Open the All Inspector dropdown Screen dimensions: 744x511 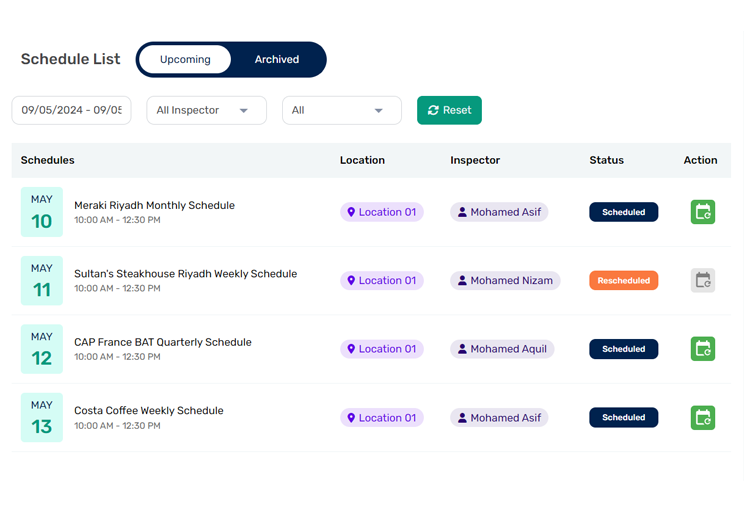pyautogui.click(x=206, y=111)
